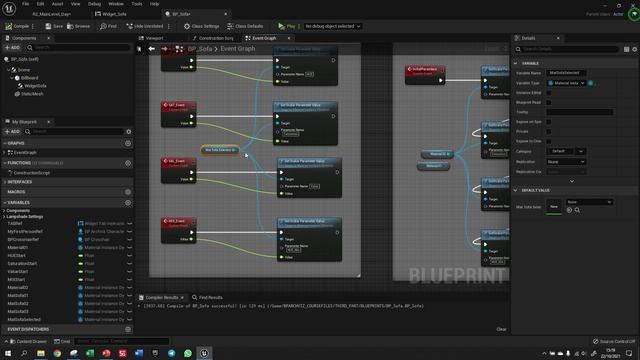Clear the compiler results log
640x360 pixels.
[501, 329]
